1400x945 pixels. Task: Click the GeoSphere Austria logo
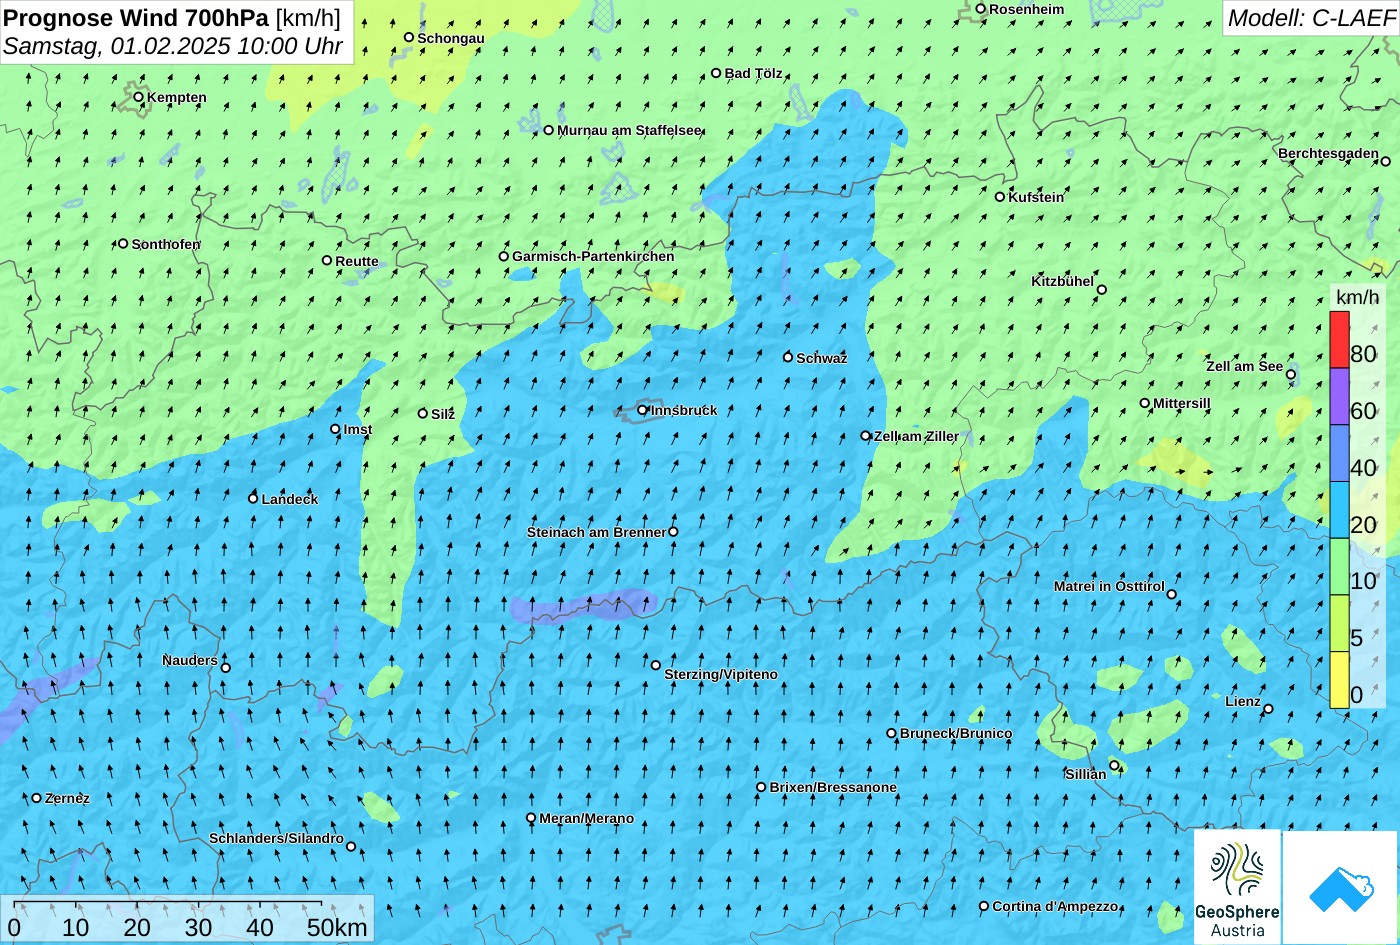[x=1237, y=887]
